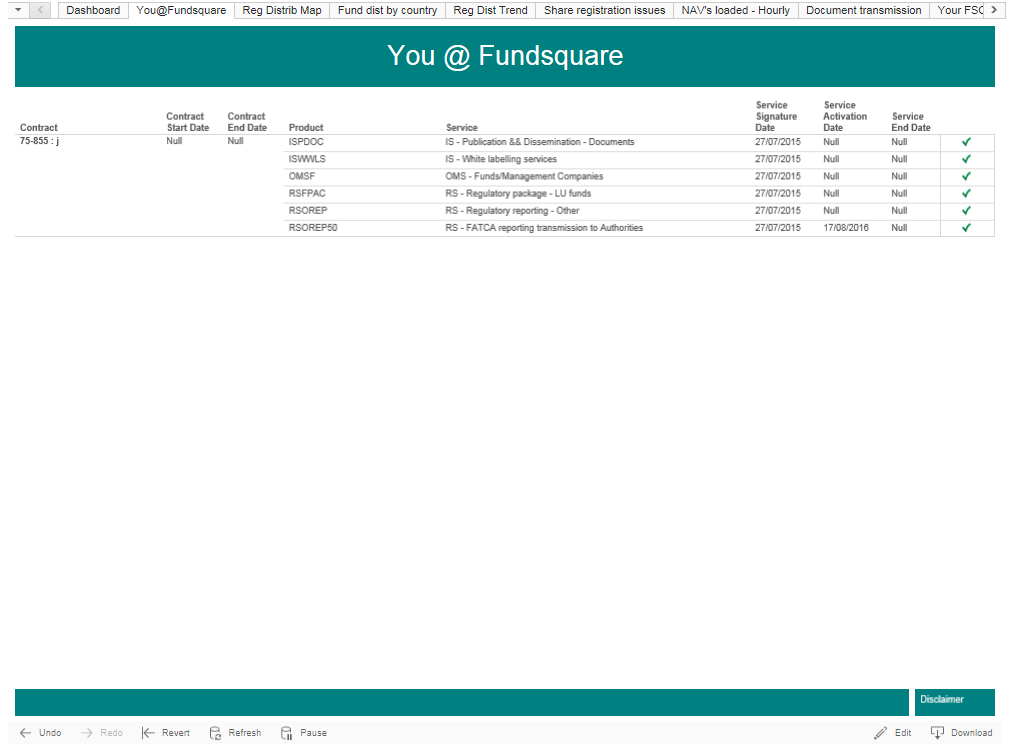Viewport: 1009px width, 755px height.
Task: Go to Share registration issues tab
Action: tap(604, 10)
